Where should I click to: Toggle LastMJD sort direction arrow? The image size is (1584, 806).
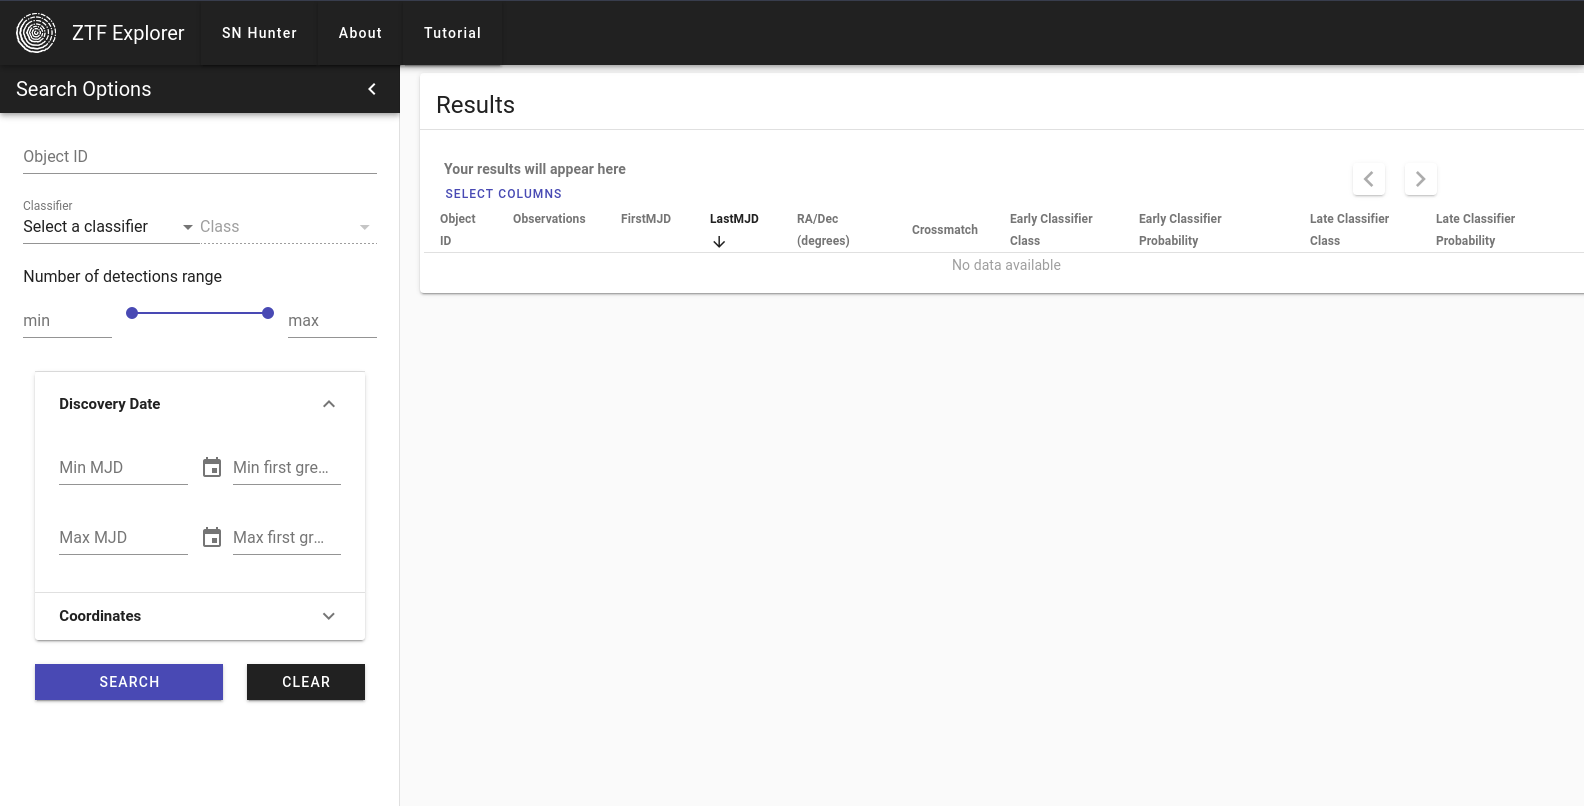point(719,242)
